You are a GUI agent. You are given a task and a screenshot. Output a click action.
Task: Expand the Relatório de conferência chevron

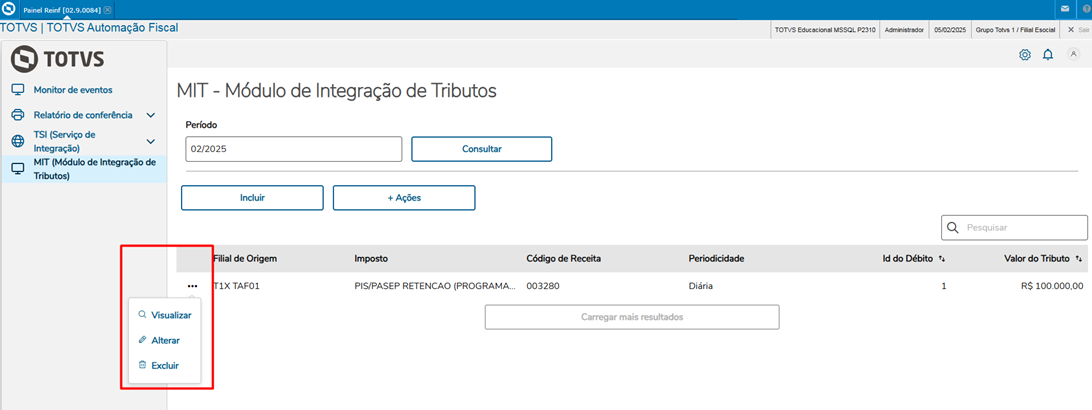coord(150,115)
